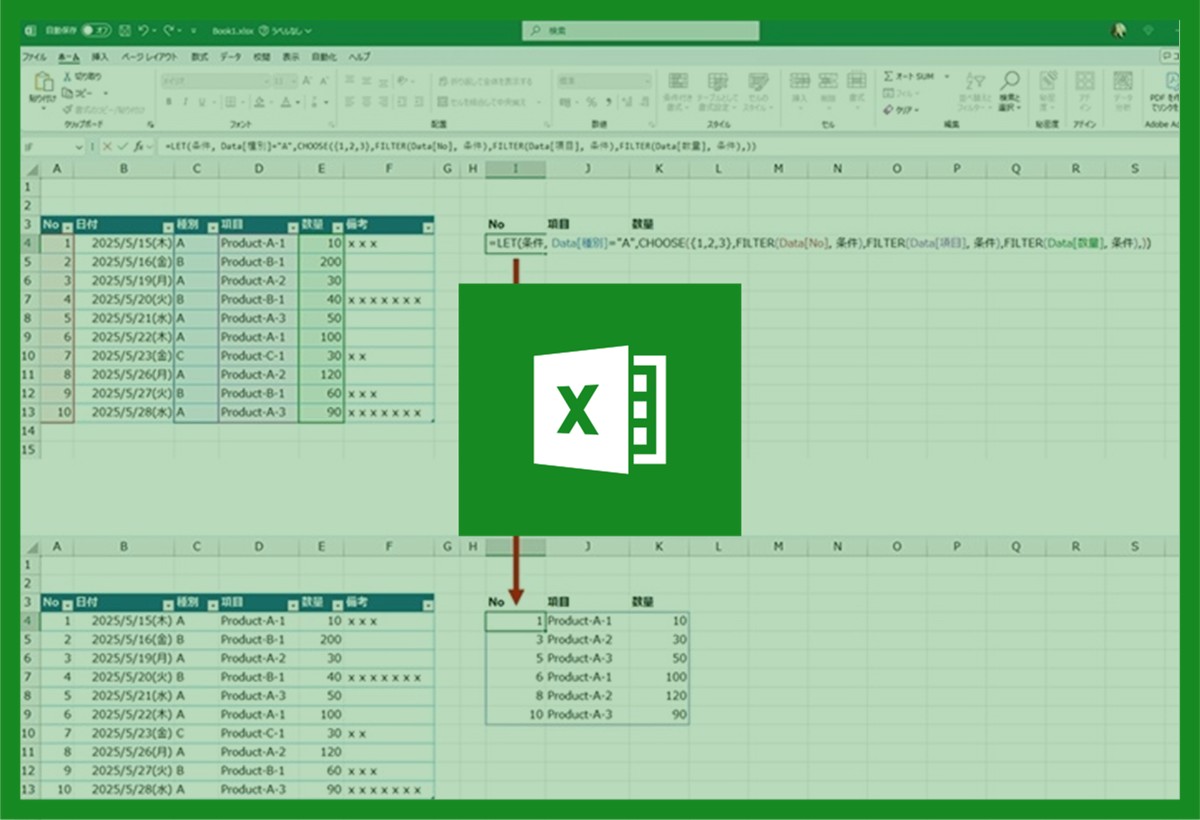Open the 種別 column filter dropdown in top table

coord(211,227)
